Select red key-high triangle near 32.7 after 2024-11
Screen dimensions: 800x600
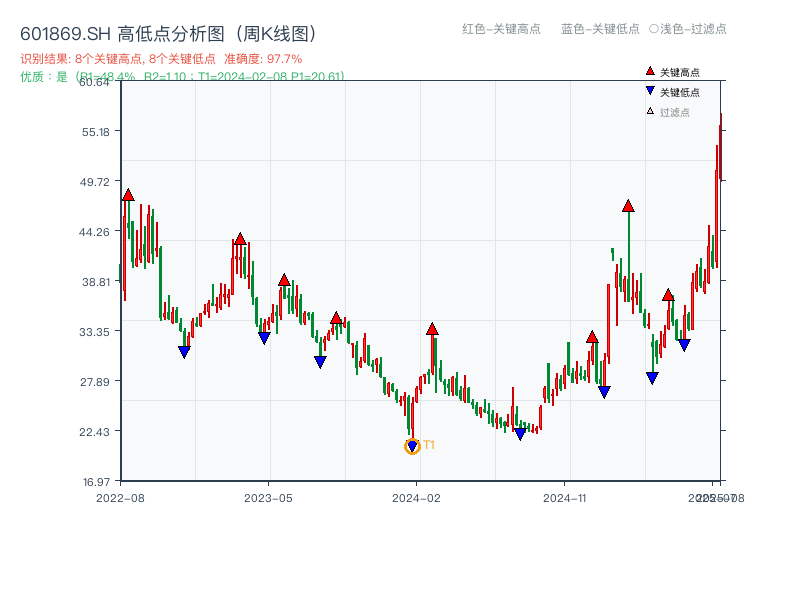pos(592,337)
